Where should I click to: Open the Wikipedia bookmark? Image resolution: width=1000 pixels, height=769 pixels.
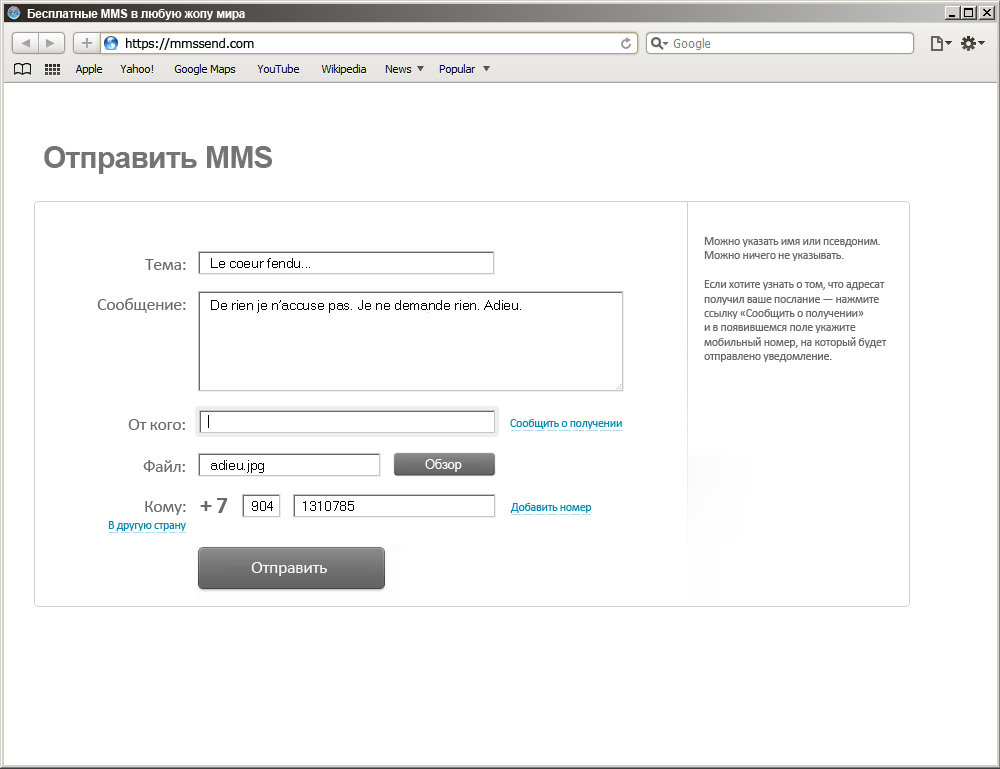(343, 69)
